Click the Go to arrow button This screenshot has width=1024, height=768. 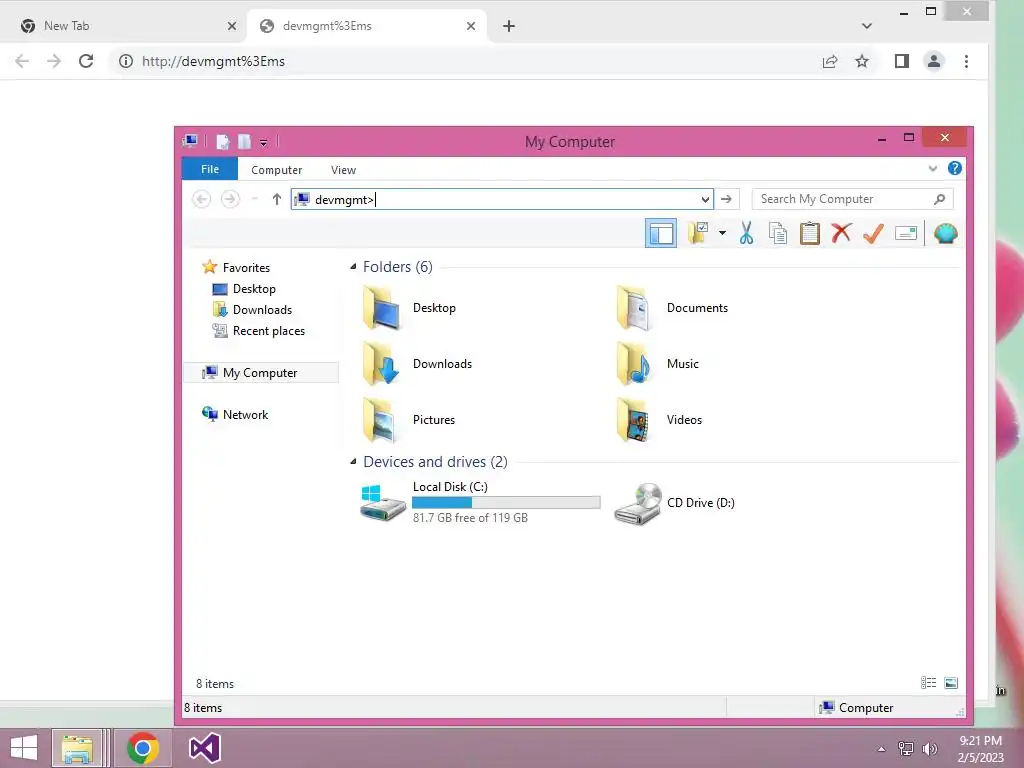click(726, 199)
